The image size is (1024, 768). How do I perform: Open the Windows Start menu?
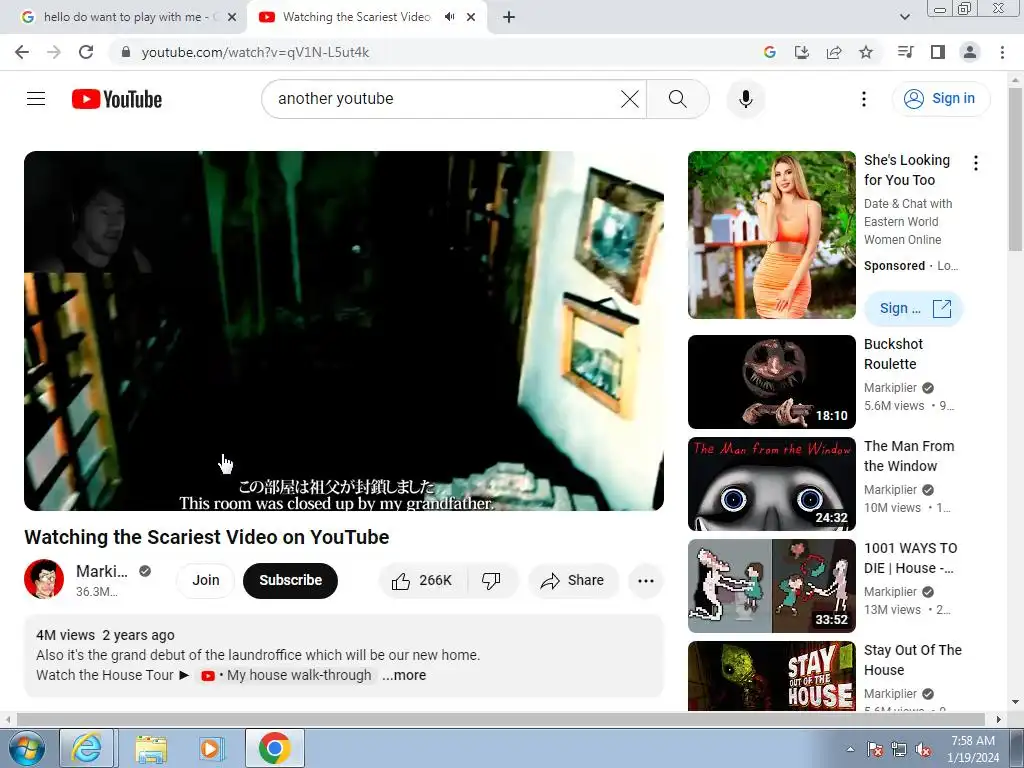[26, 748]
